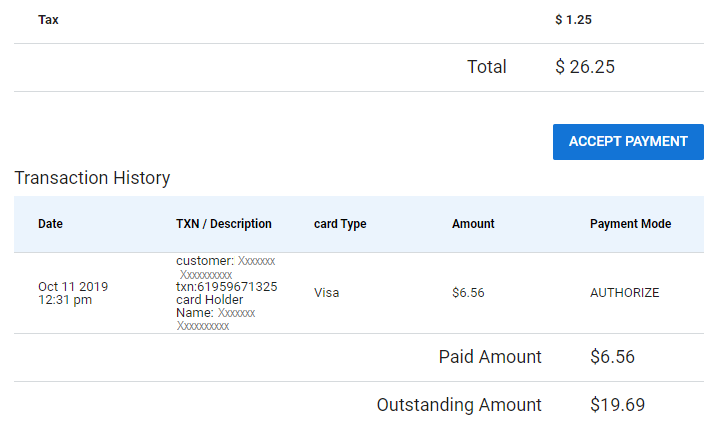
Task: Click the Transaction History heading
Action: coord(92,178)
